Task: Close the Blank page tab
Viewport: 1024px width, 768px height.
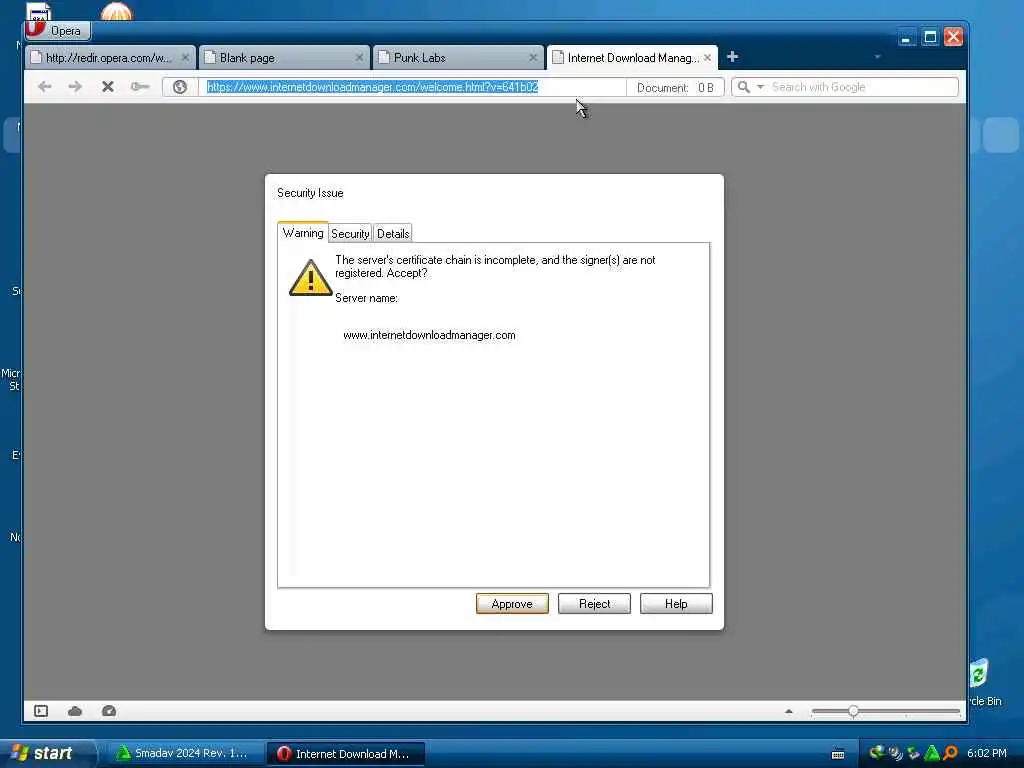Action: (x=359, y=57)
